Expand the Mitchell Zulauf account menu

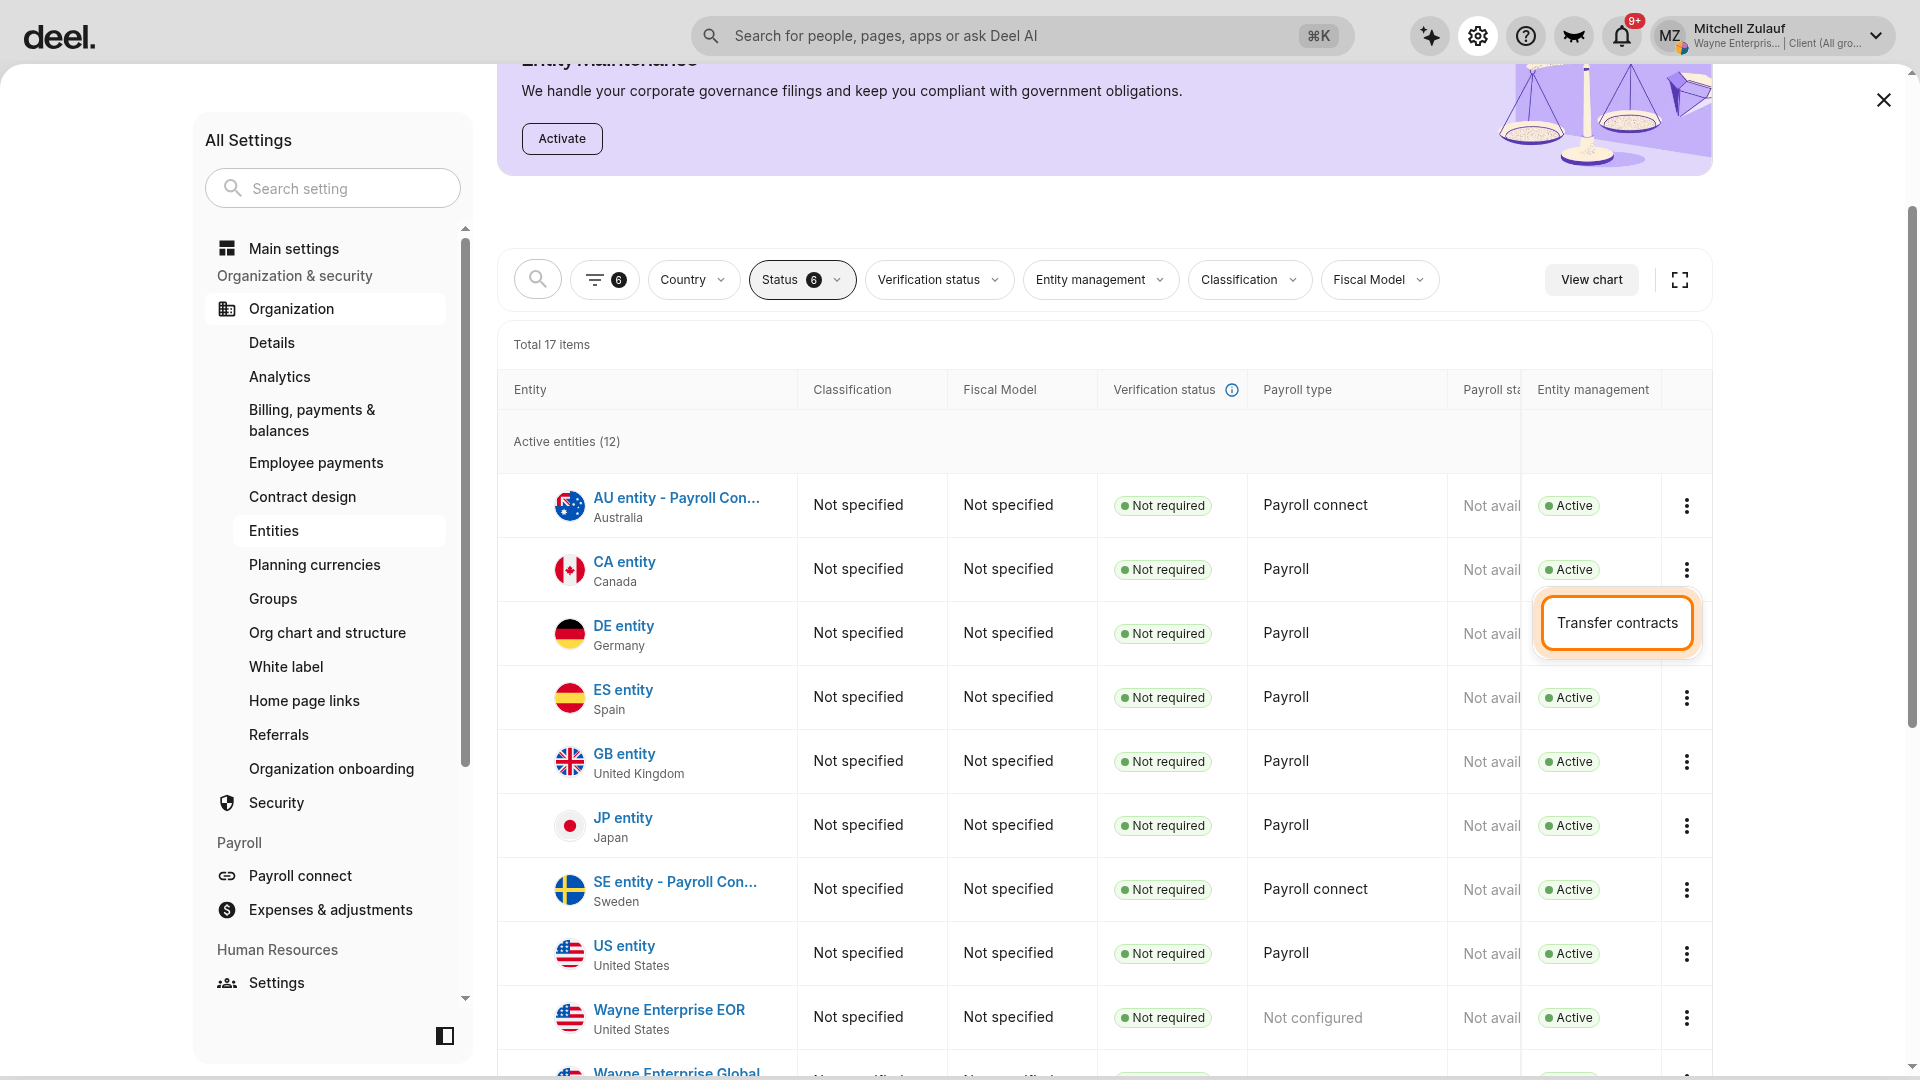click(x=1773, y=36)
